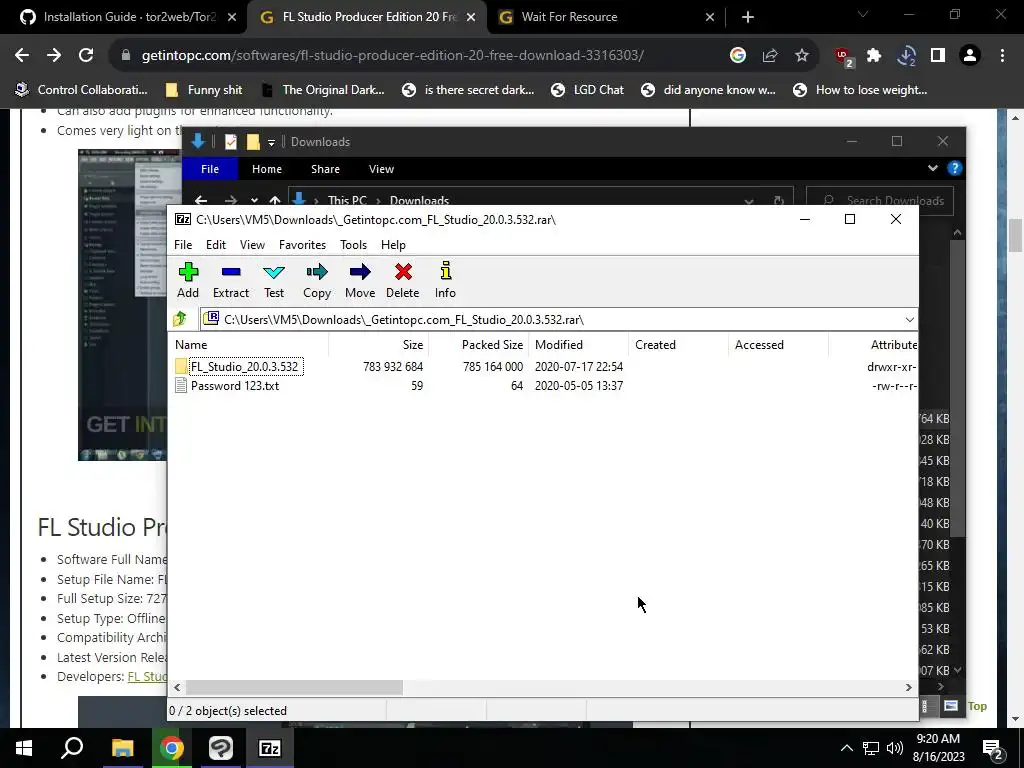Open Windows taskbar search
The width and height of the screenshot is (1024, 768).
[x=72, y=748]
